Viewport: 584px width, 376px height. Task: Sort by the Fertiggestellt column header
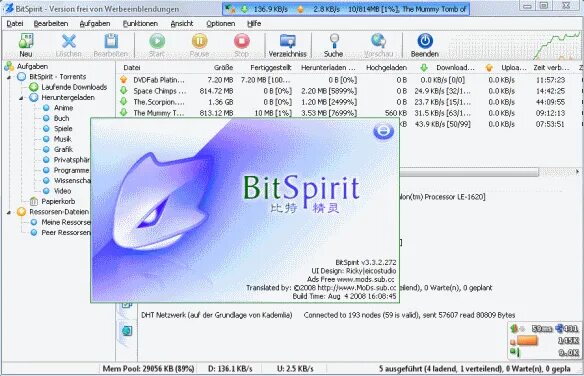point(271,68)
